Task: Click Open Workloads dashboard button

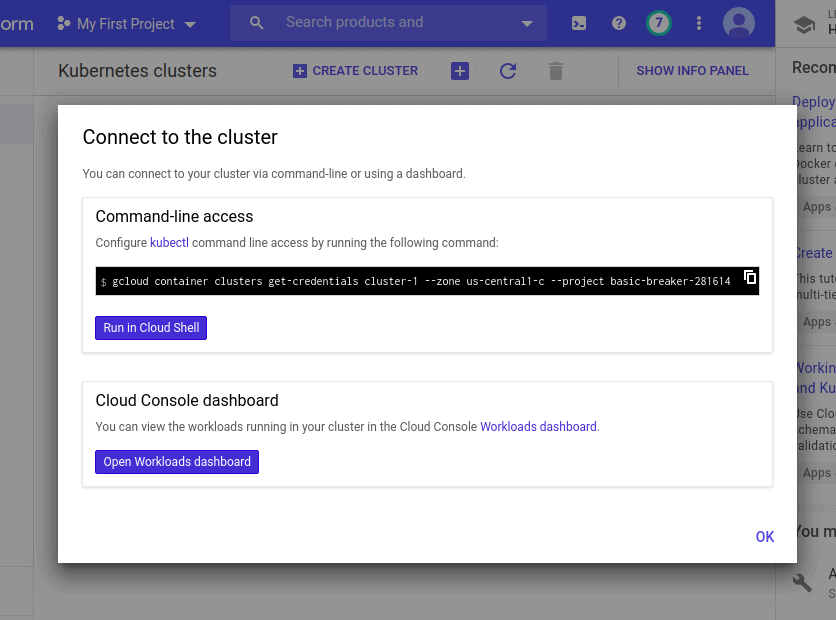Action: click(177, 462)
